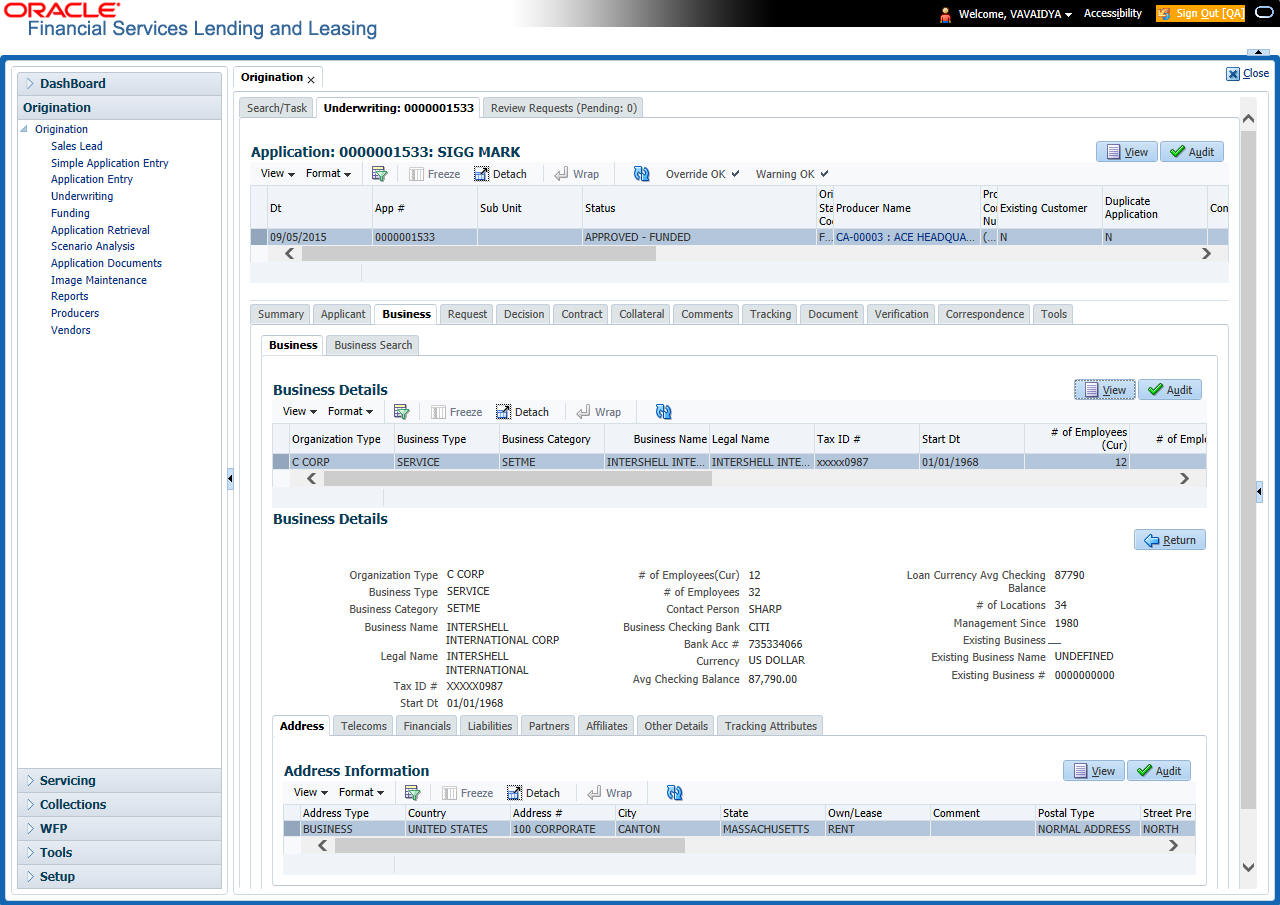Collapse the Origination tree node
The image size is (1280, 905).
(24, 129)
